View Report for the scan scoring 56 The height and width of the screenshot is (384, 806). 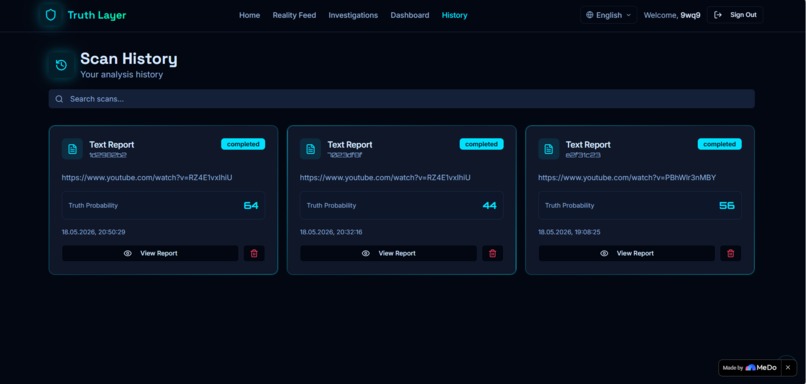click(x=627, y=253)
